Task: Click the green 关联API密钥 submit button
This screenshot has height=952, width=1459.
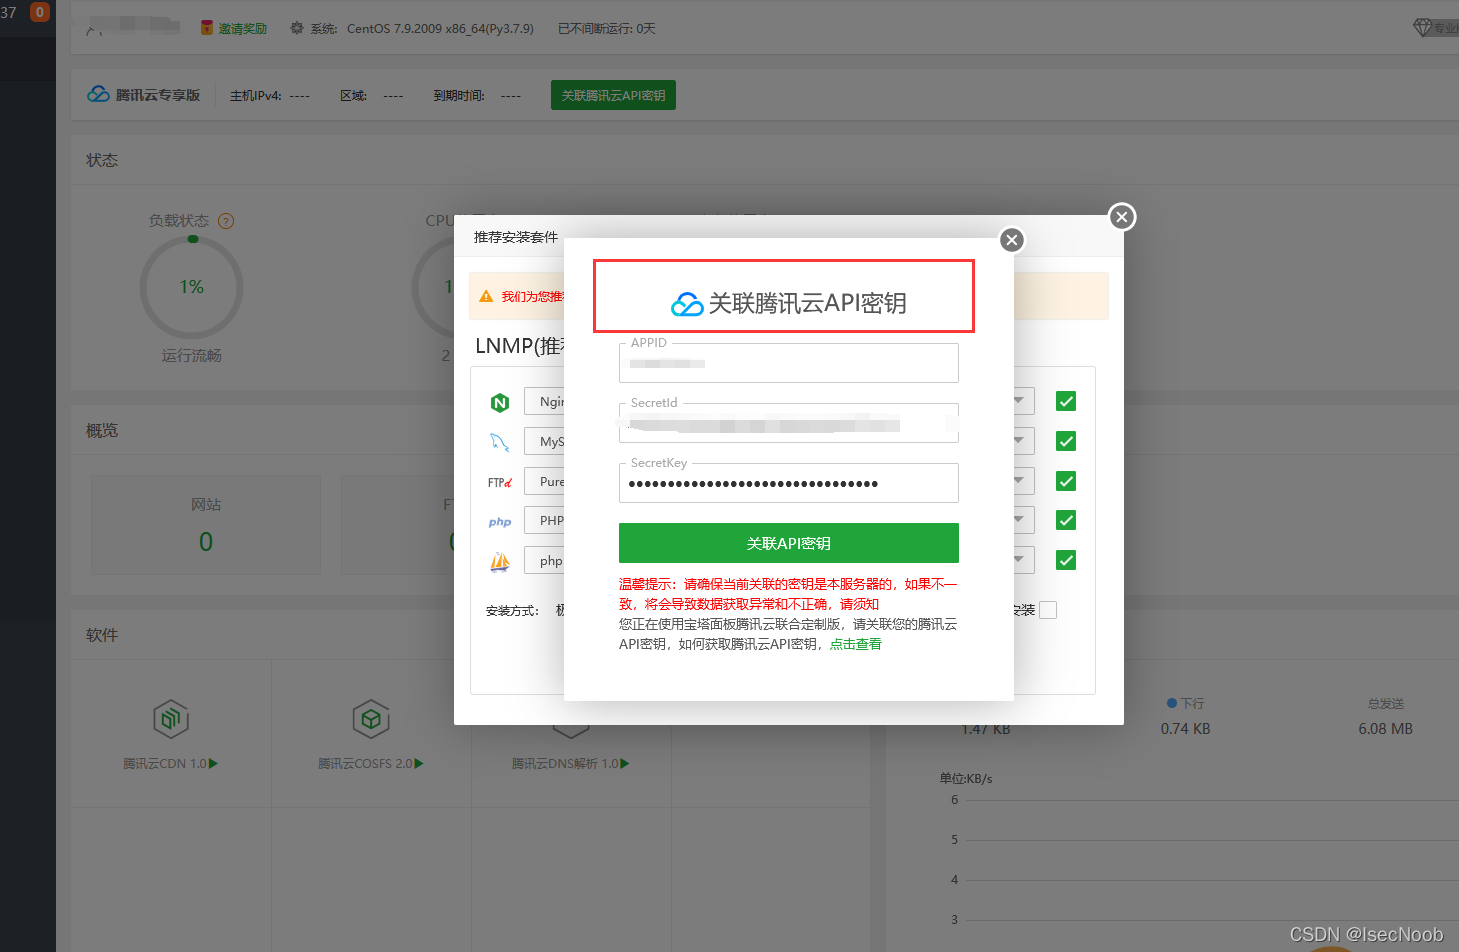Action: 788,543
